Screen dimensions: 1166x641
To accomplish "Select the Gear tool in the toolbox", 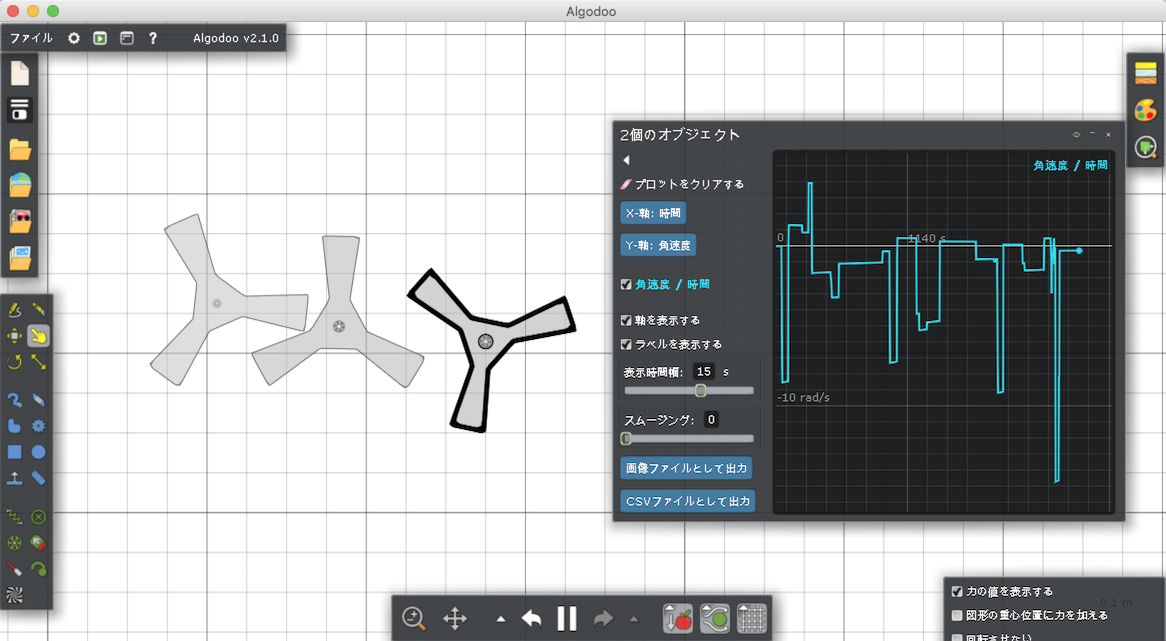I will tap(39, 426).
